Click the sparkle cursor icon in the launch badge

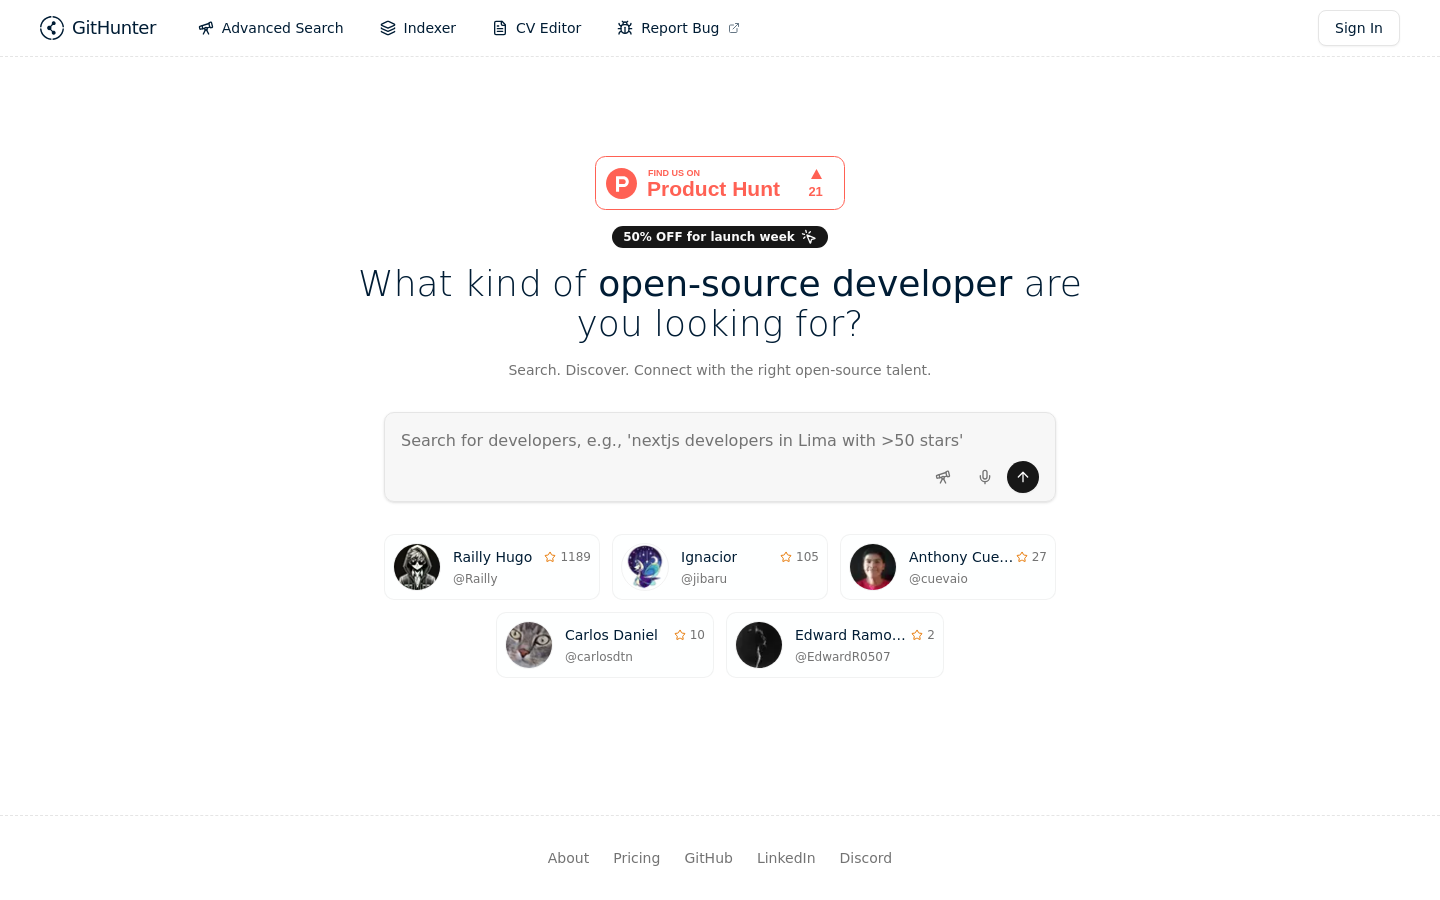click(809, 237)
